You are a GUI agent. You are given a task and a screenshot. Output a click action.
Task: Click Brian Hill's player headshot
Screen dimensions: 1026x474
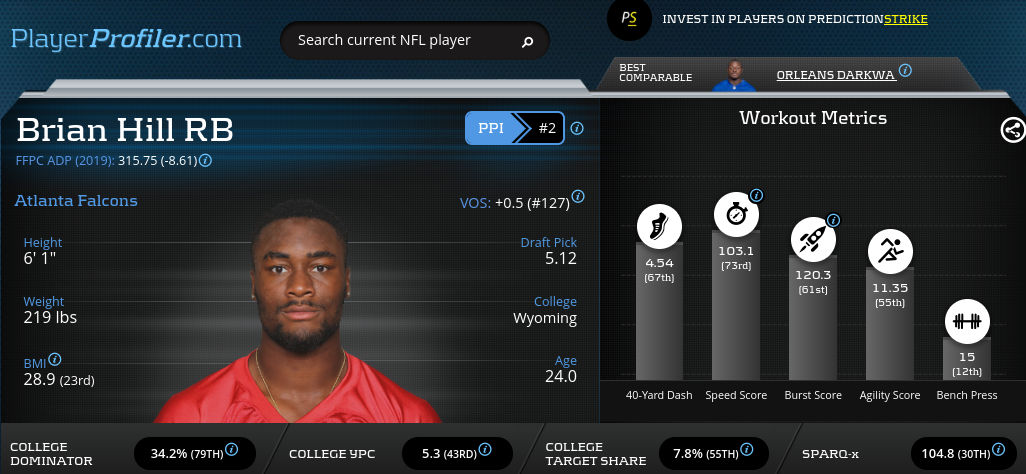point(298,311)
